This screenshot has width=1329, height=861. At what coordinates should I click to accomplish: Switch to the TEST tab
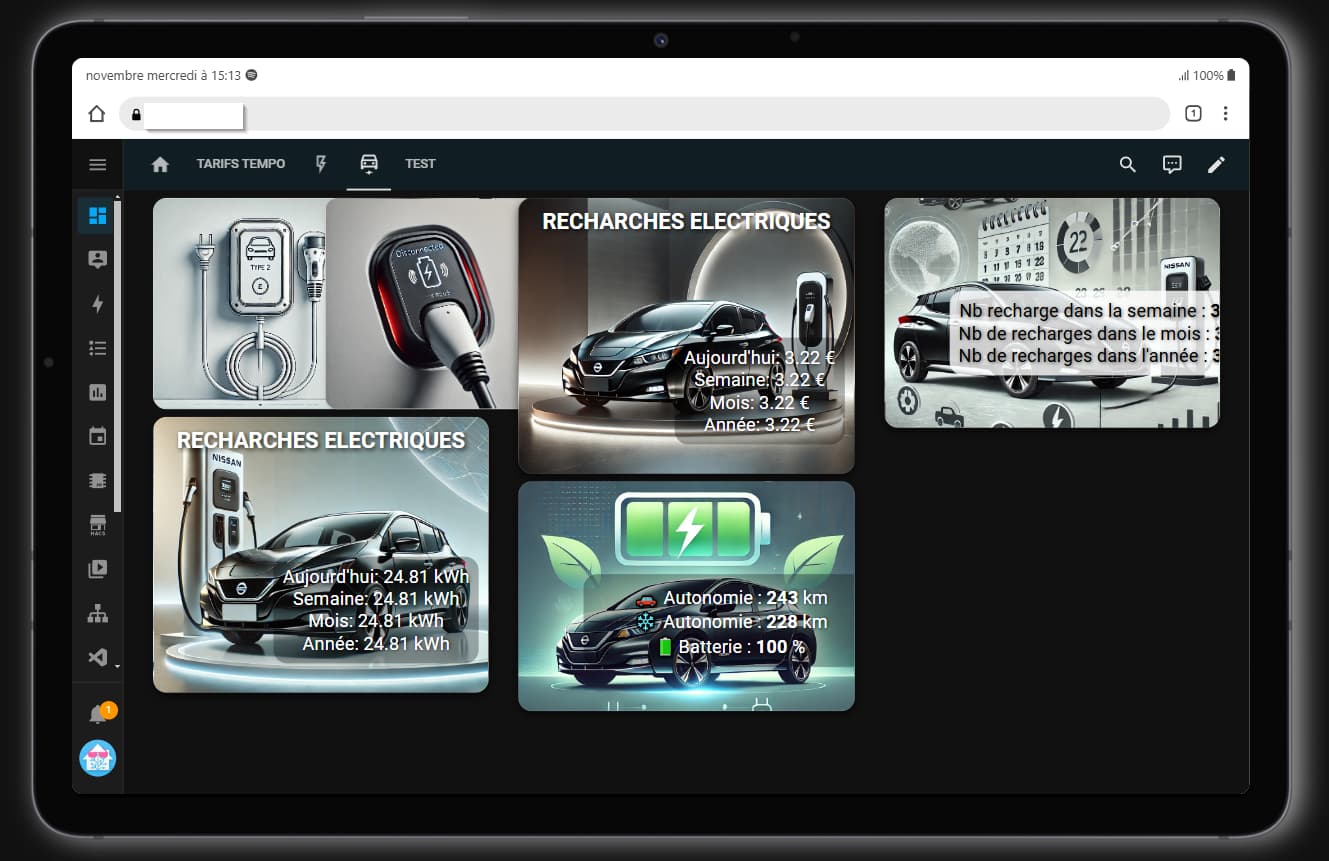click(420, 164)
